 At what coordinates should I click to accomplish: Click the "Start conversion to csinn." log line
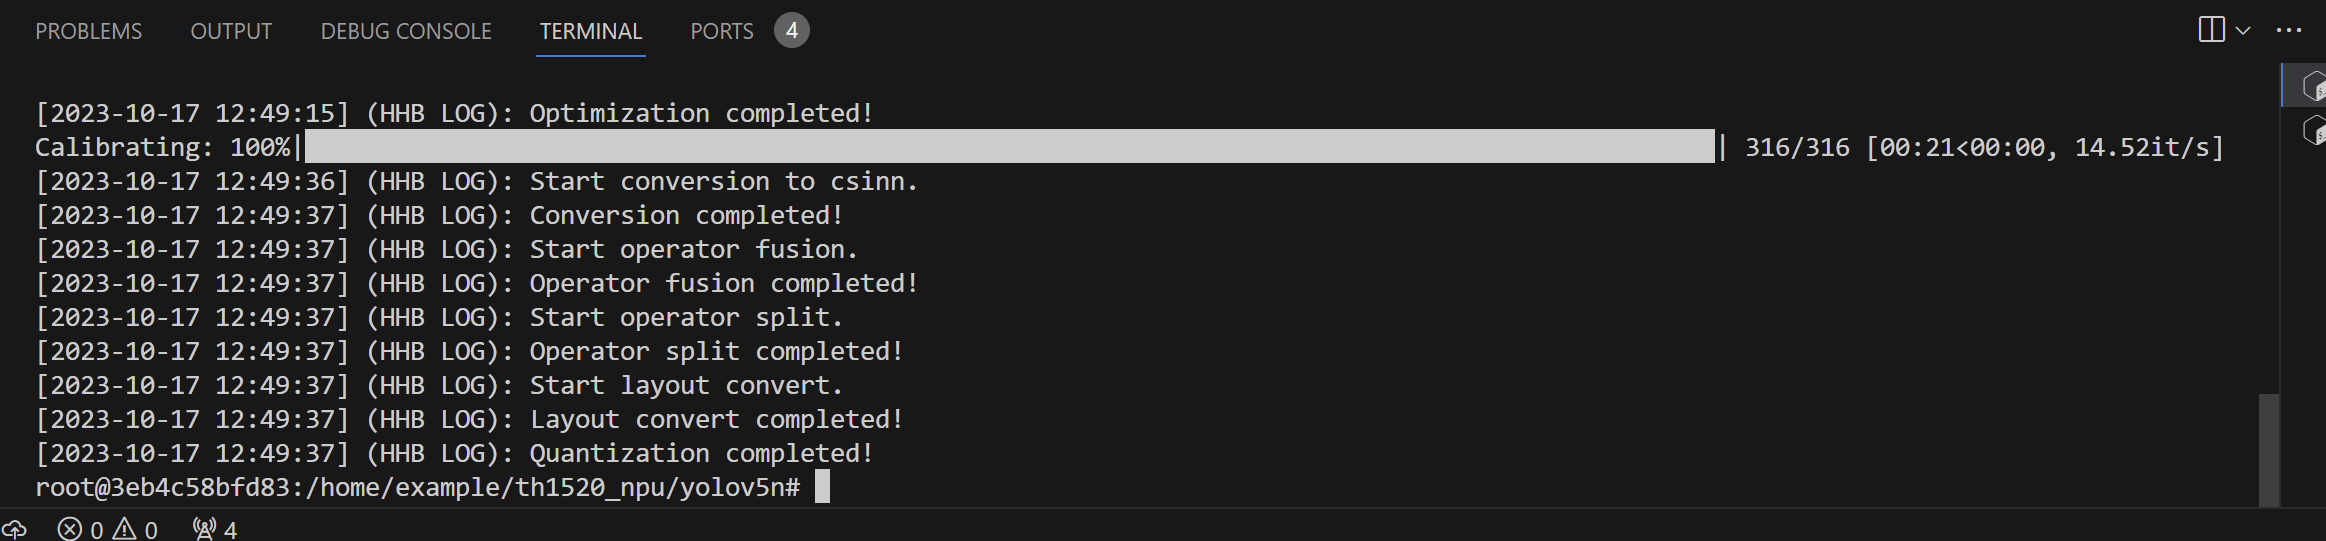click(723, 181)
